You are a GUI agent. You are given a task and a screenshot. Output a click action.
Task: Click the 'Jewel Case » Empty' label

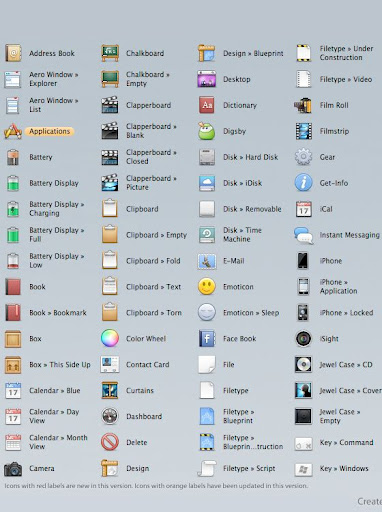click(340, 416)
